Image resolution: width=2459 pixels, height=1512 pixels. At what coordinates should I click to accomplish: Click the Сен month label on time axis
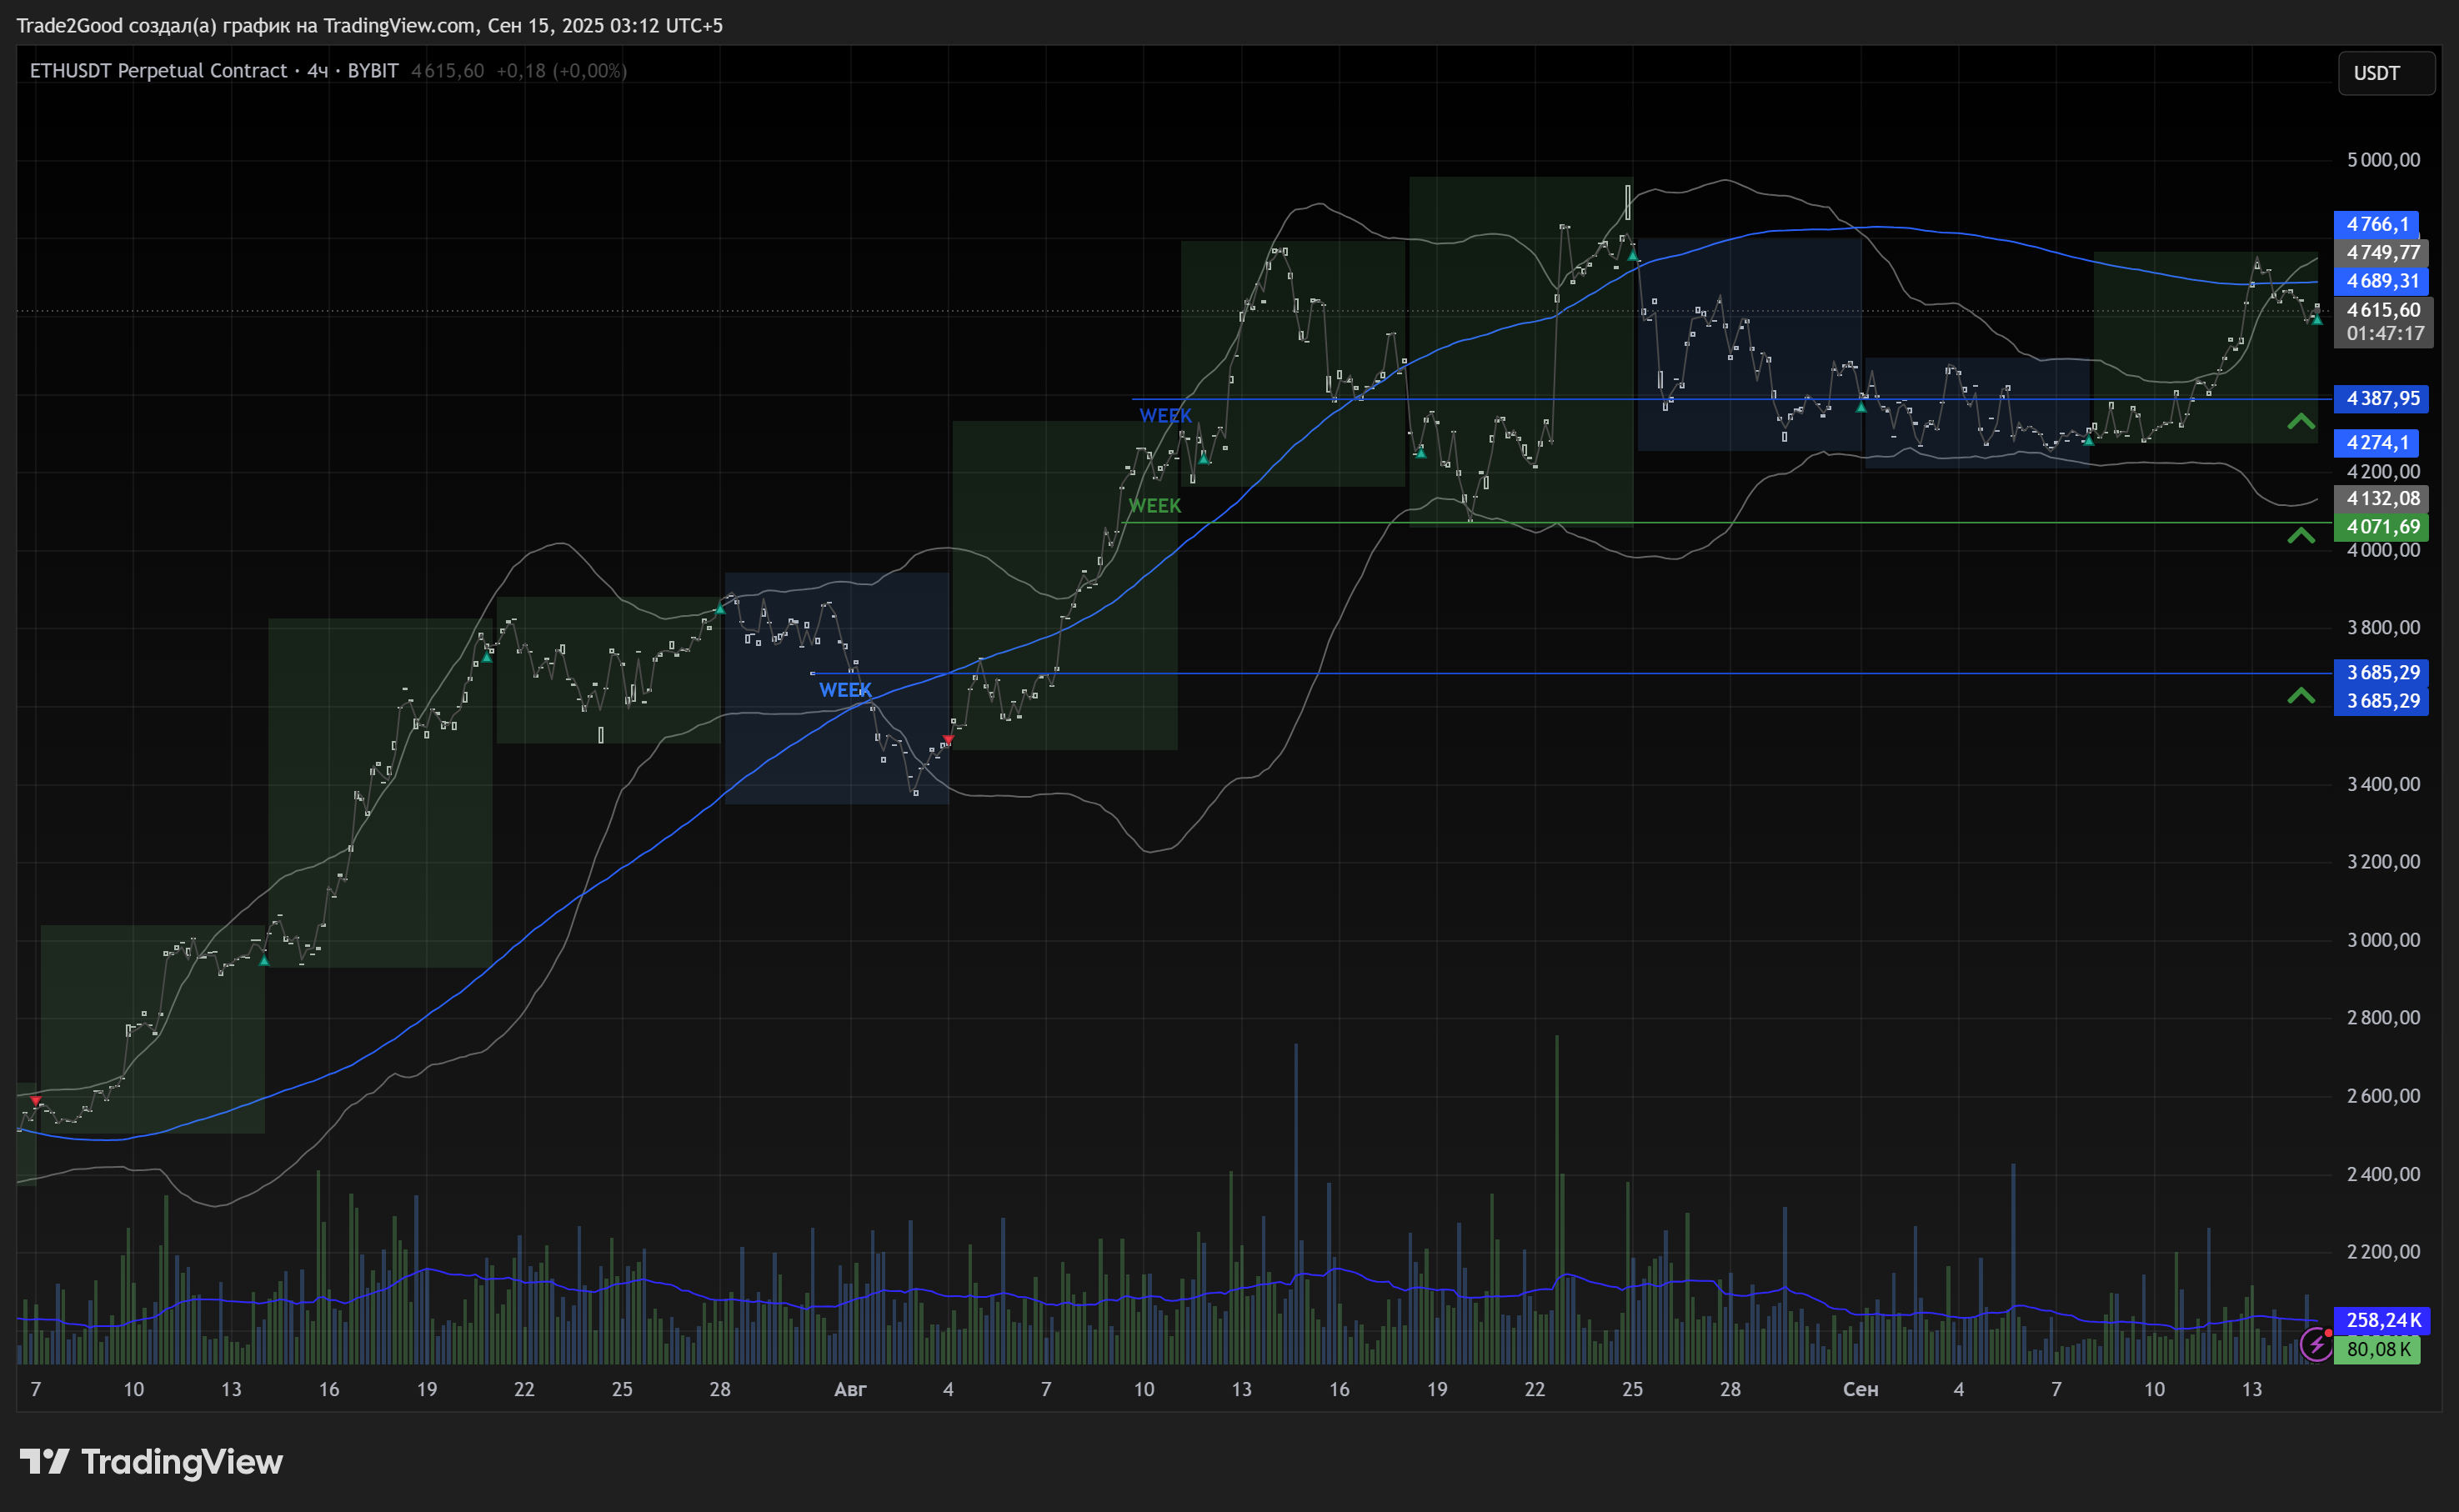pyautogui.click(x=1860, y=1389)
